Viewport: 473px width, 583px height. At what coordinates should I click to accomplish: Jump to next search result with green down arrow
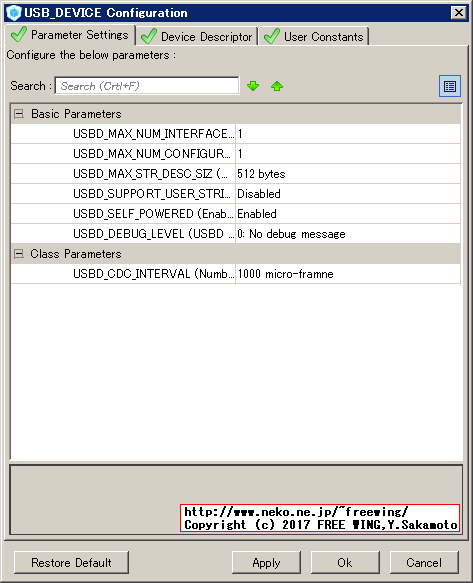point(253,86)
